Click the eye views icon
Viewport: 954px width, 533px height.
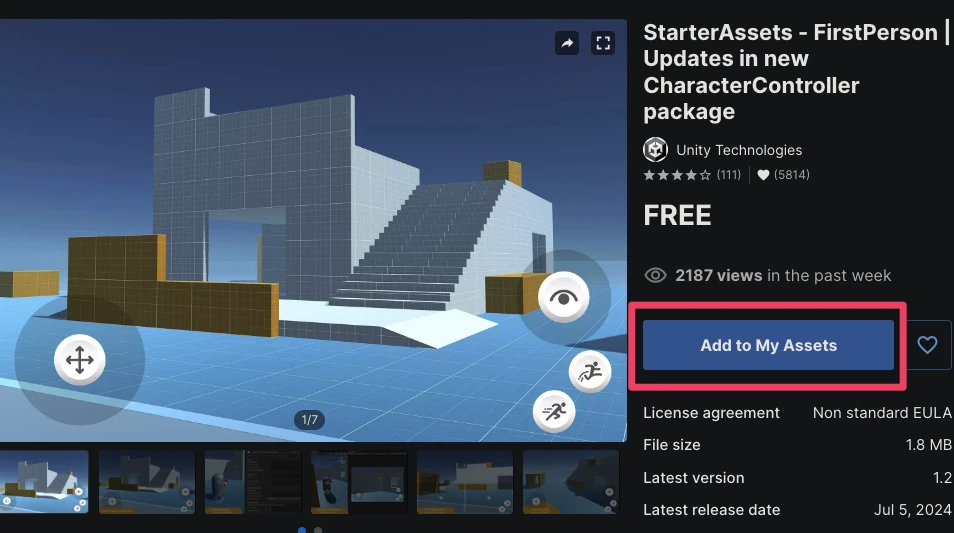pos(655,275)
